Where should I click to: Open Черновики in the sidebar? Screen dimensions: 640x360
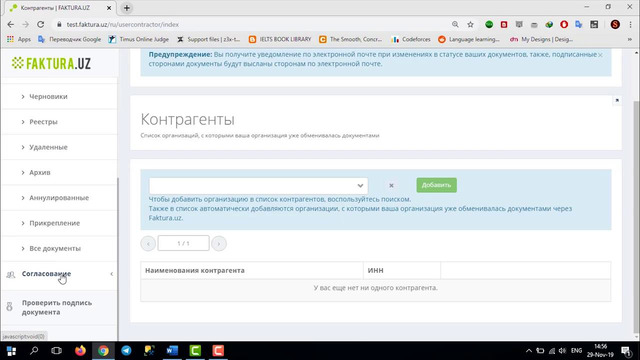click(x=48, y=97)
